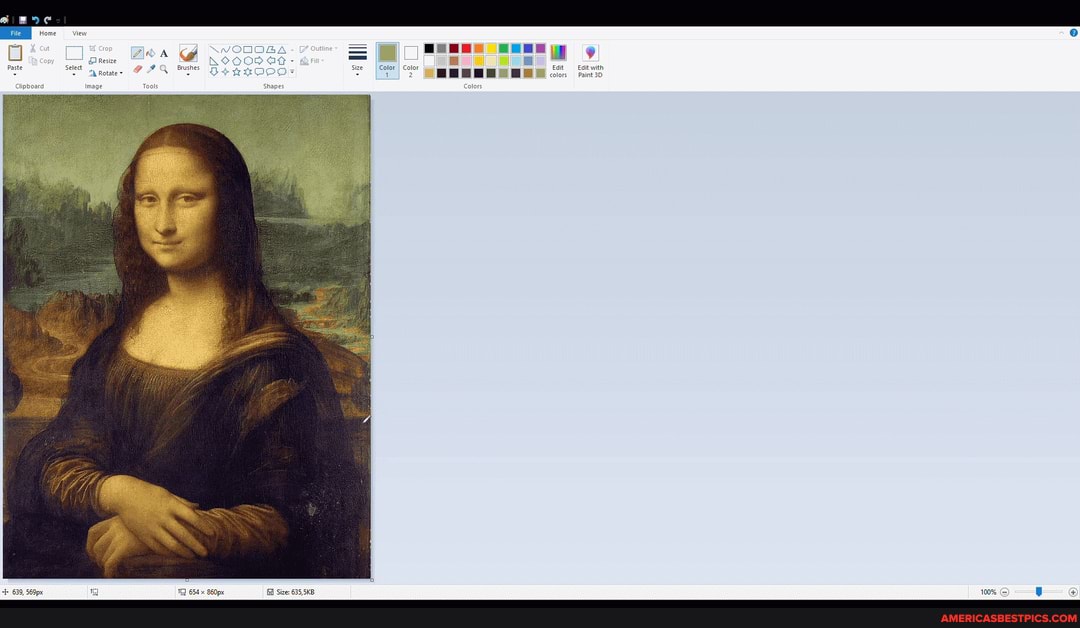This screenshot has width=1080, height=628.
Task: Open the Shape Outline dropdown
Action: point(319,49)
